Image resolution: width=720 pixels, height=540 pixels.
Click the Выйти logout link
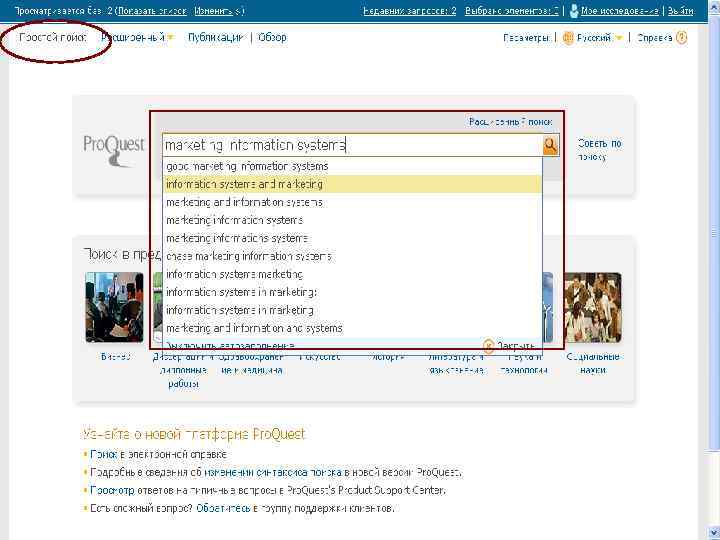click(x=680, y=11)
